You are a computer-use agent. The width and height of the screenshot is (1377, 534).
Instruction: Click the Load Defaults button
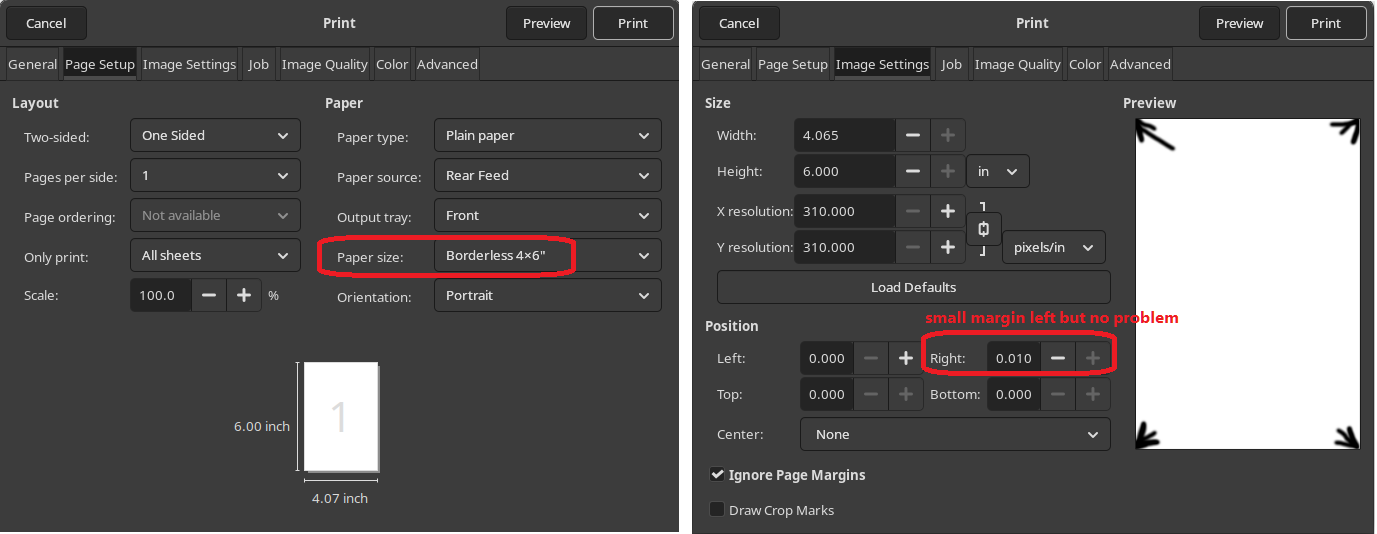point(913,287)
